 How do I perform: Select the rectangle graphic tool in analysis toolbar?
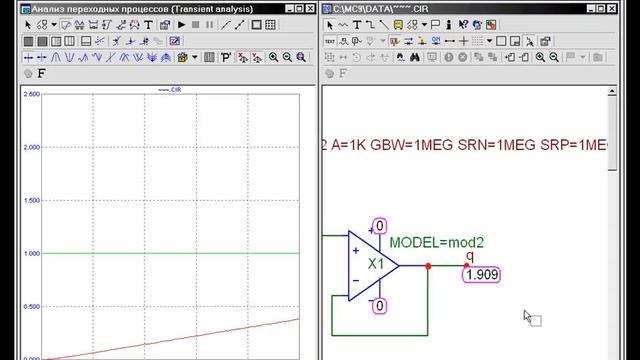[x=256, y=25]
